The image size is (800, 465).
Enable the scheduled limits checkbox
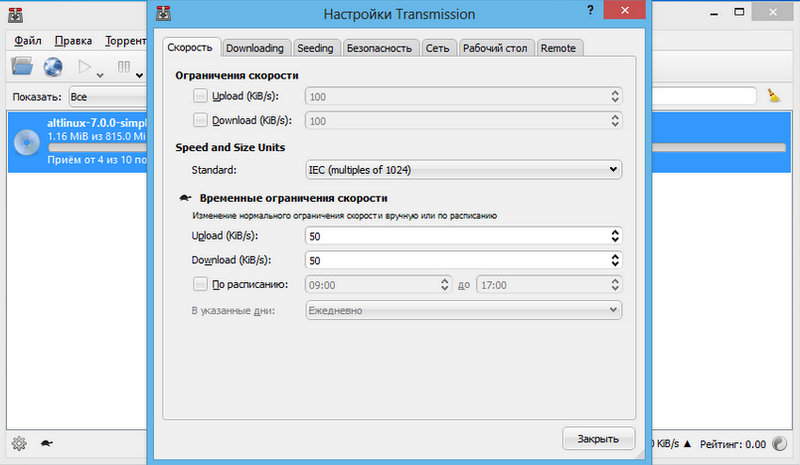click(200, 284)
